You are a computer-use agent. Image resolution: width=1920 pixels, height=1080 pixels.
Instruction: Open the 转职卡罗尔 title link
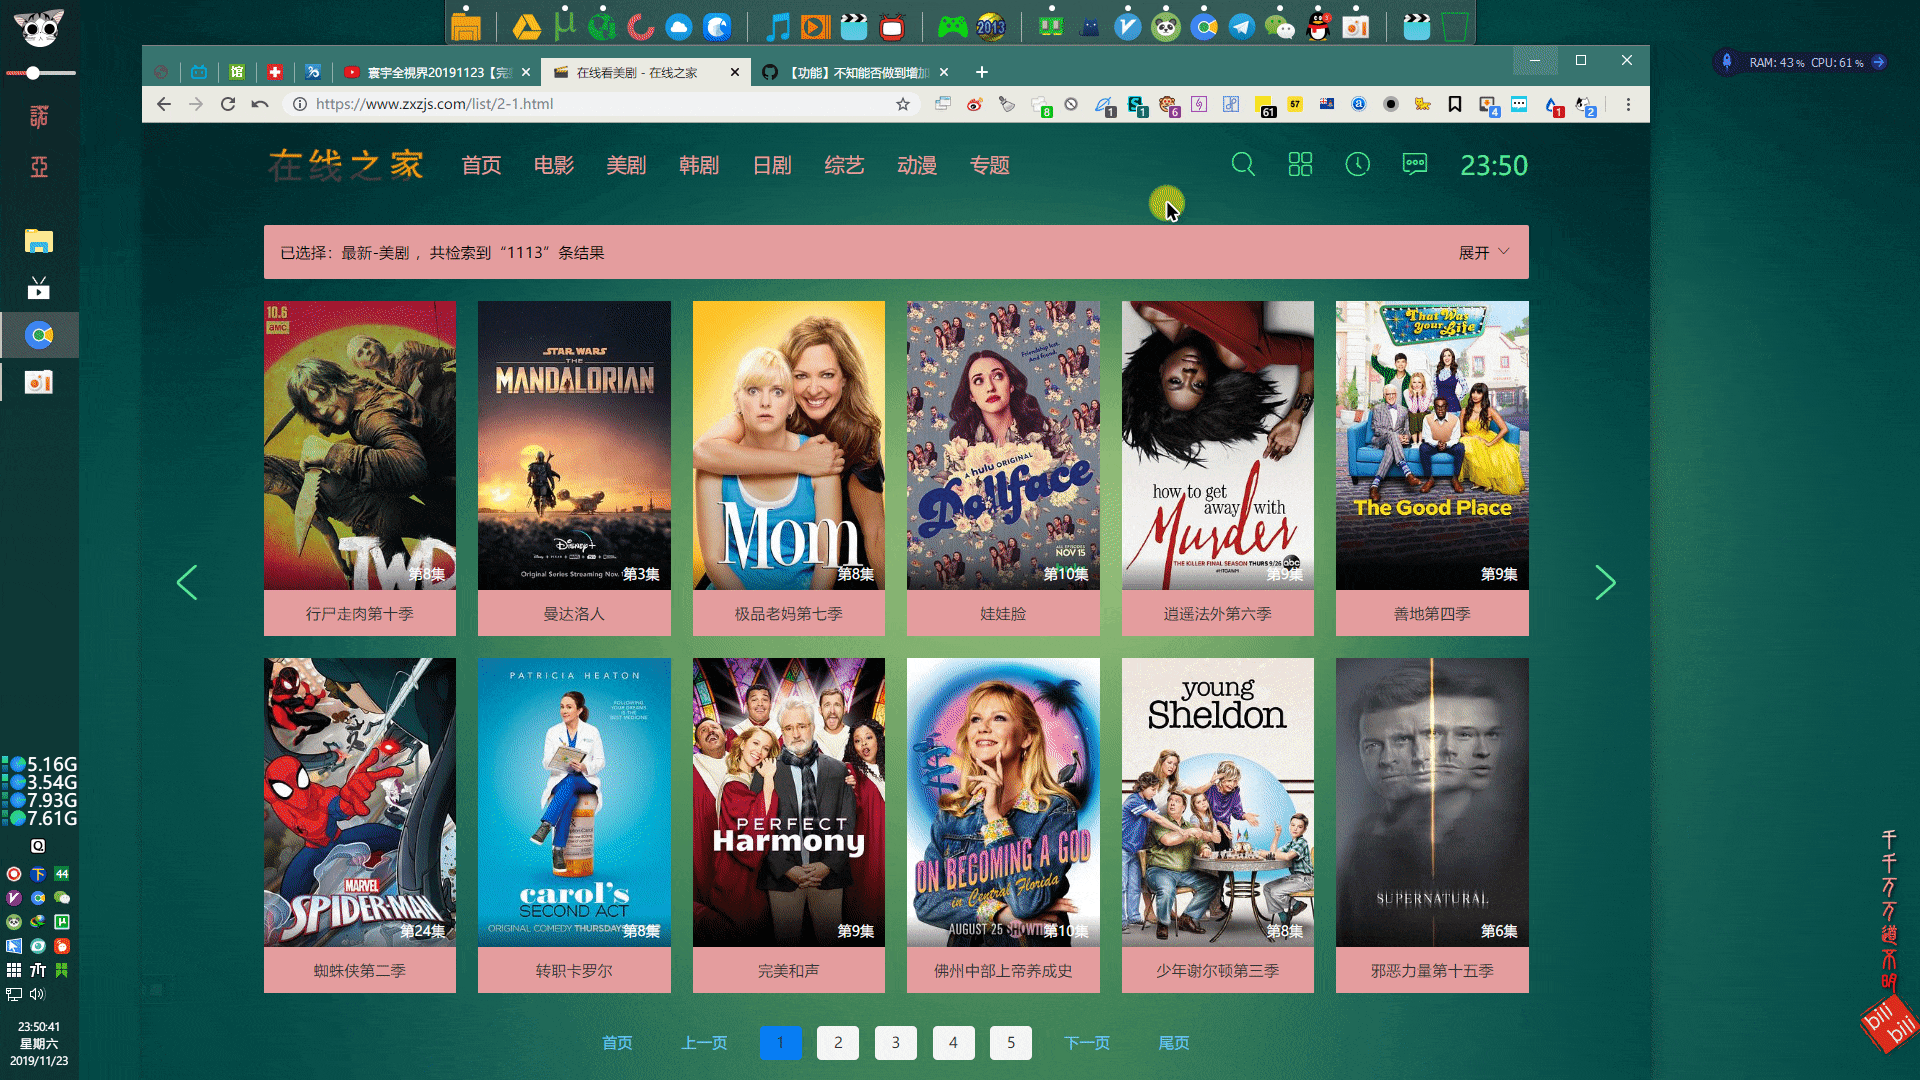[574, 971]
